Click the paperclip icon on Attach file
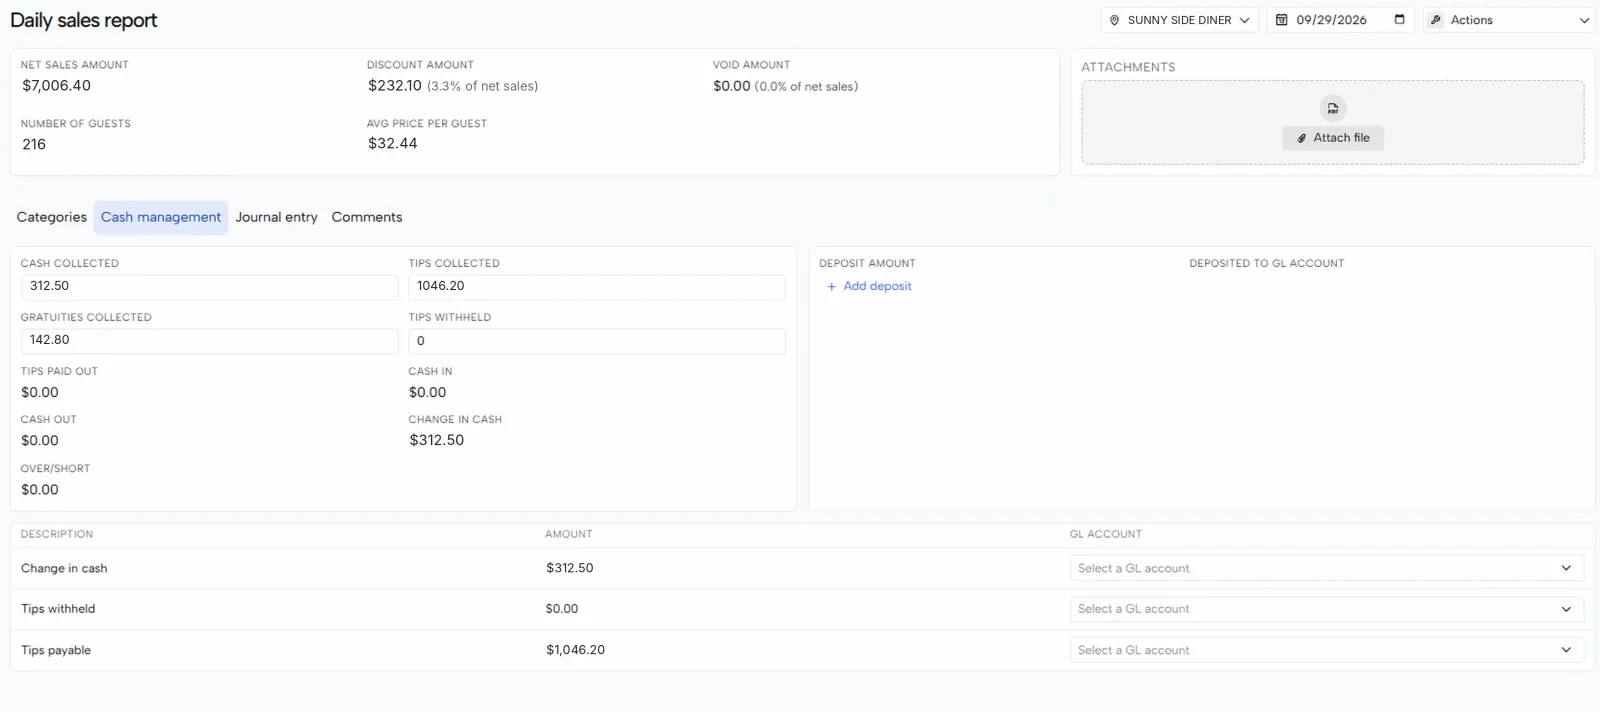 pyautogui.click(x=1301, y=138)
